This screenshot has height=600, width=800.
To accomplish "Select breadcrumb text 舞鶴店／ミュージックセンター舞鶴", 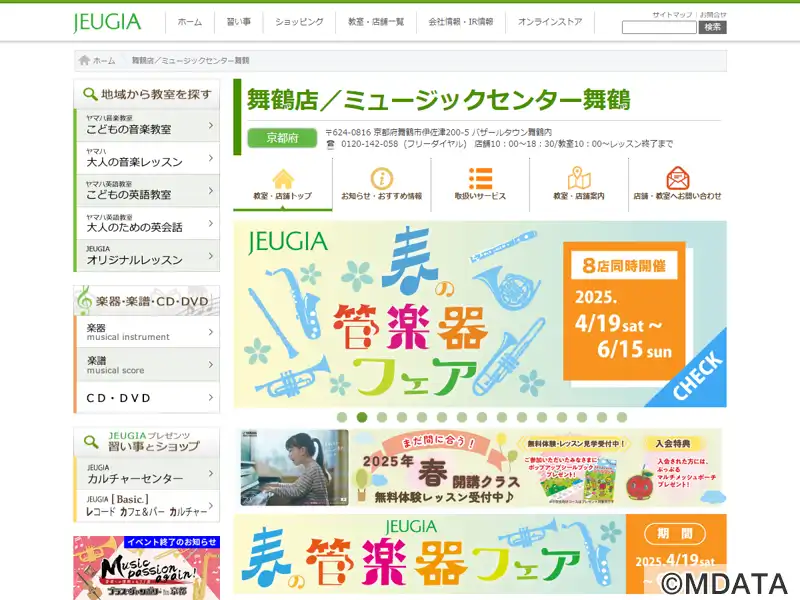I will tap(190, 61).
